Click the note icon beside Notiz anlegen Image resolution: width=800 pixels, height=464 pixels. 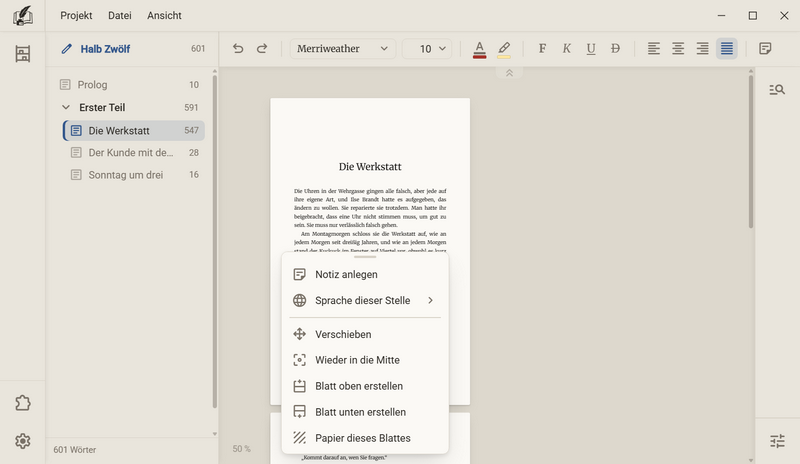pos(299,274)
